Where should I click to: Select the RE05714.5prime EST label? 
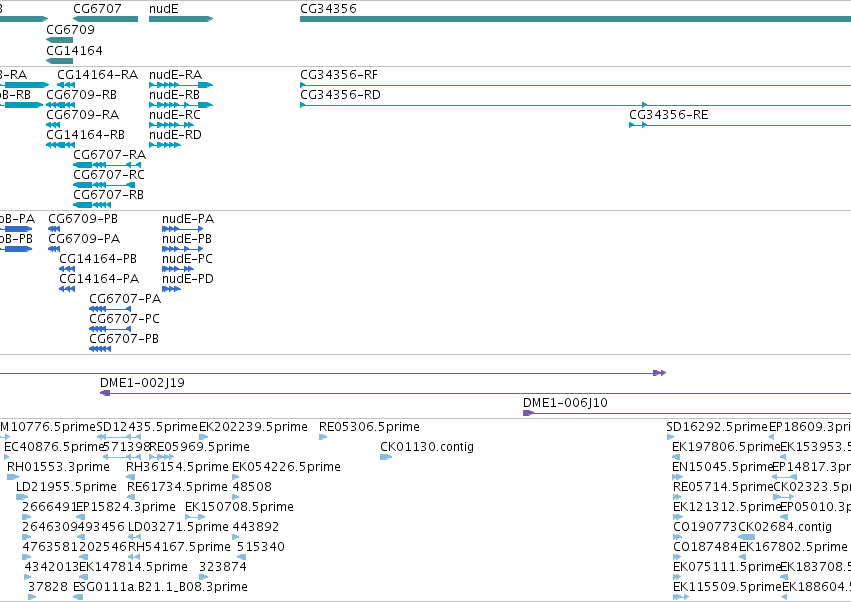coord(723,487)
